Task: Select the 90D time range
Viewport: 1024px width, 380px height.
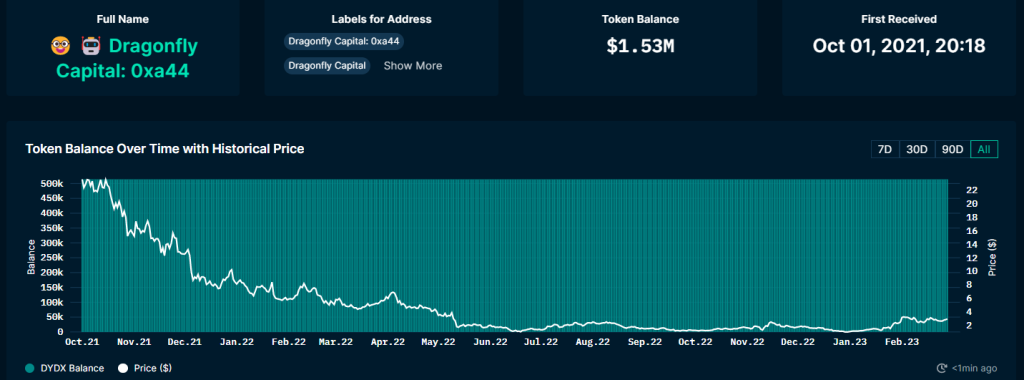Action: point(952,149)
